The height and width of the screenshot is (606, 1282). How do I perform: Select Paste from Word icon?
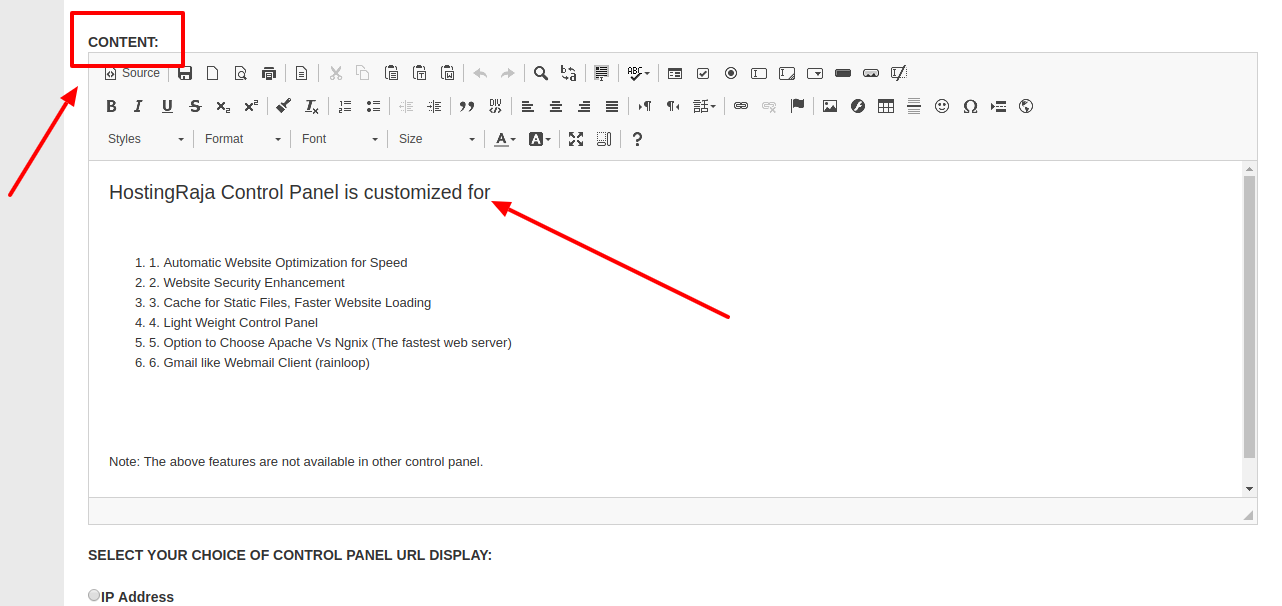click(448, 73)
